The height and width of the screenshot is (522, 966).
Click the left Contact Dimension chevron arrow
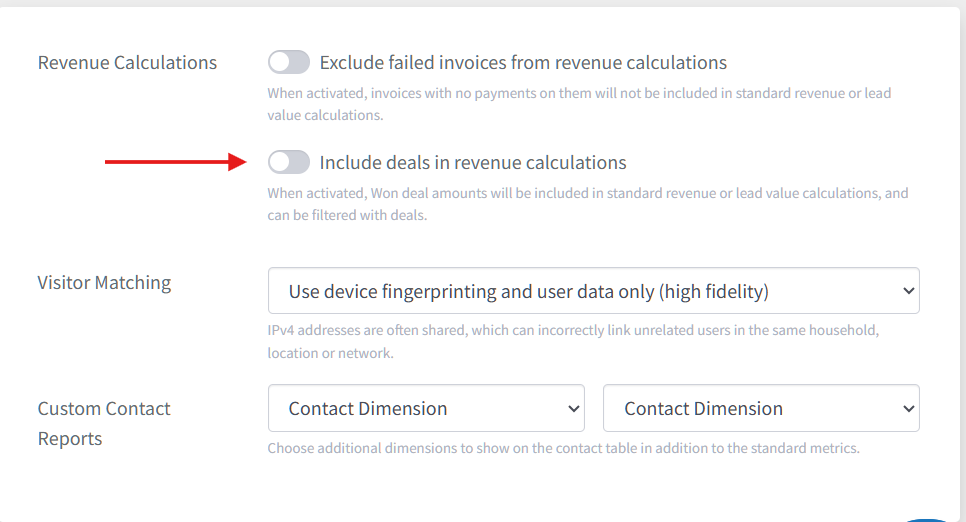[573, 408]
